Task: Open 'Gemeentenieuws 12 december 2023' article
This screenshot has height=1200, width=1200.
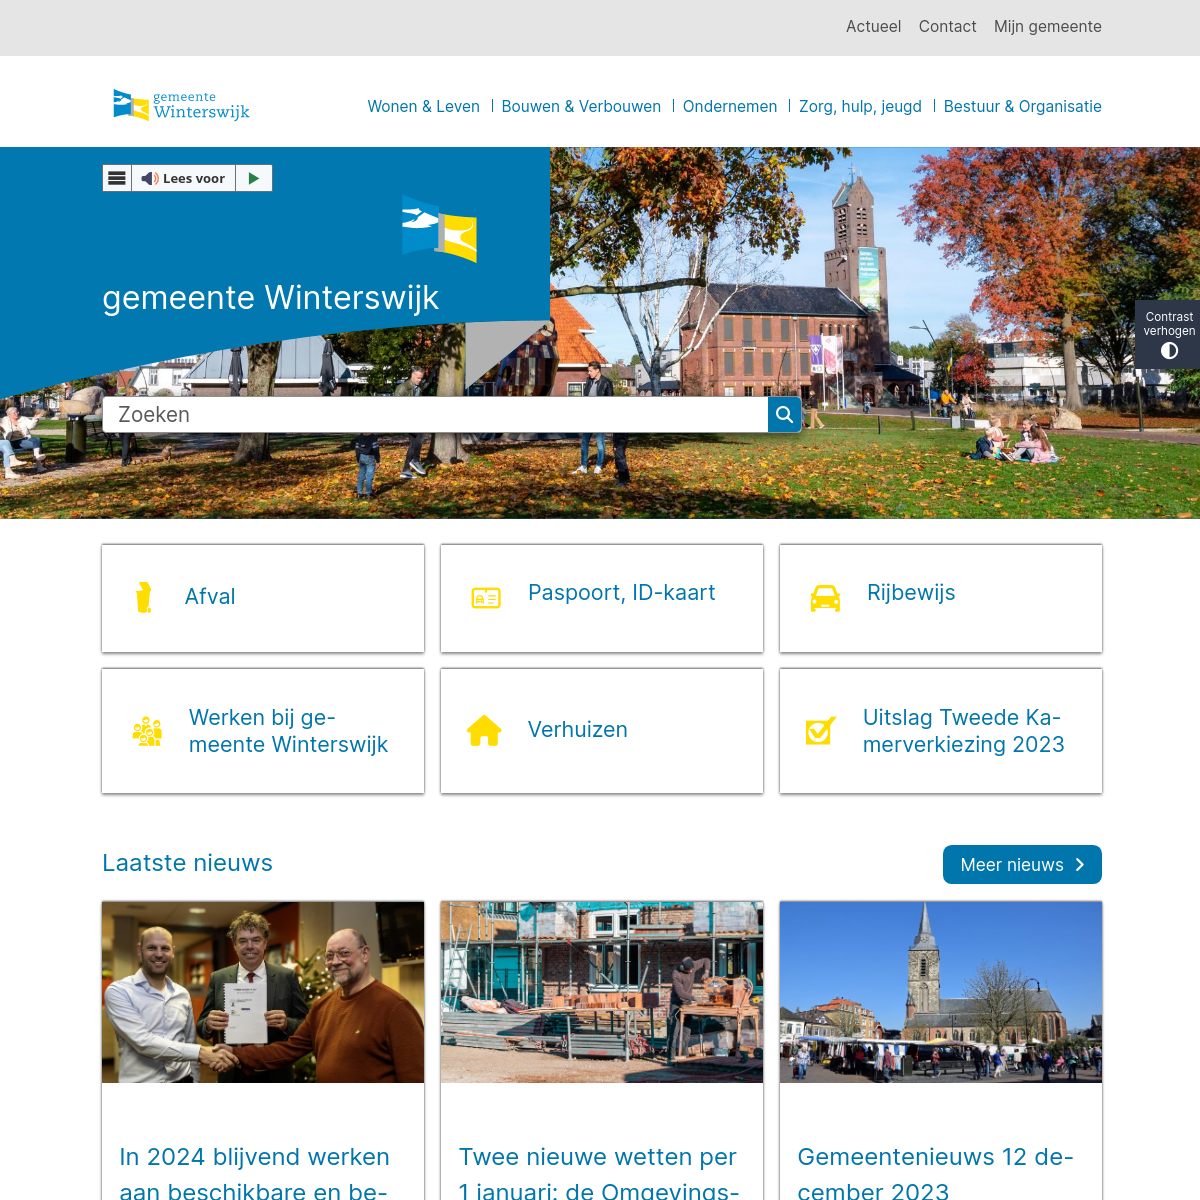Action: point(935,1172)
